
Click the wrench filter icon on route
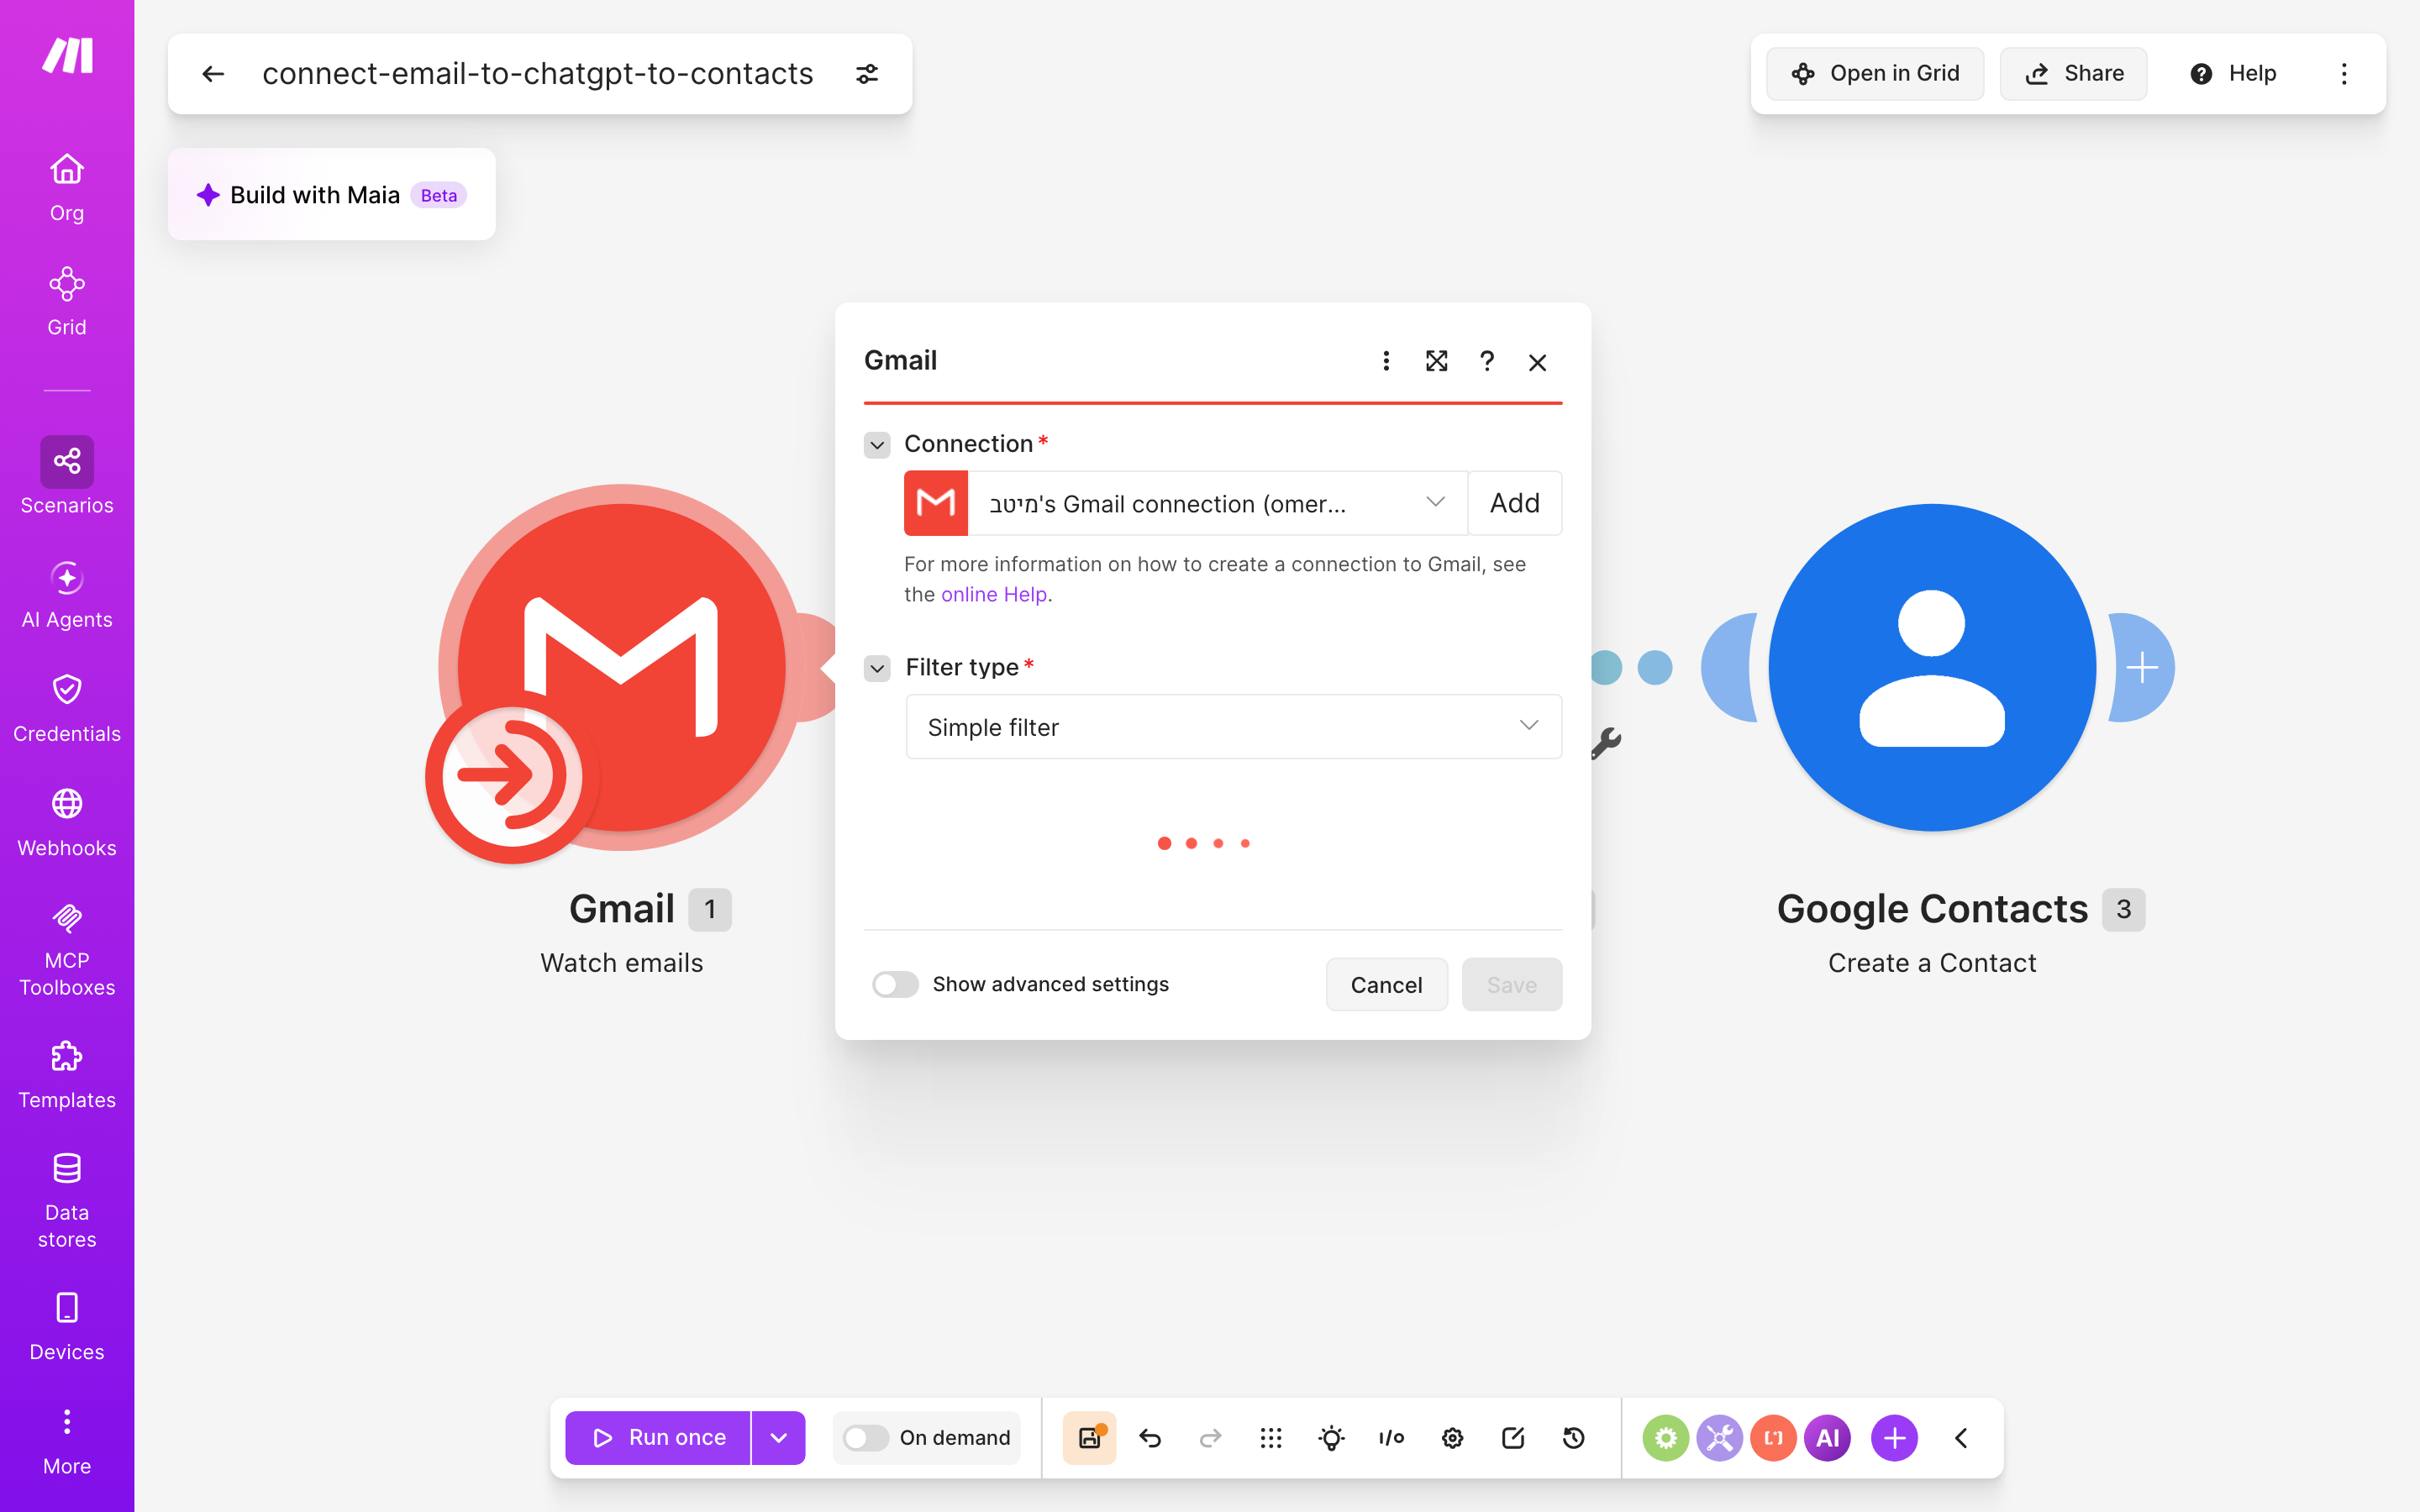pos(1606,743)
